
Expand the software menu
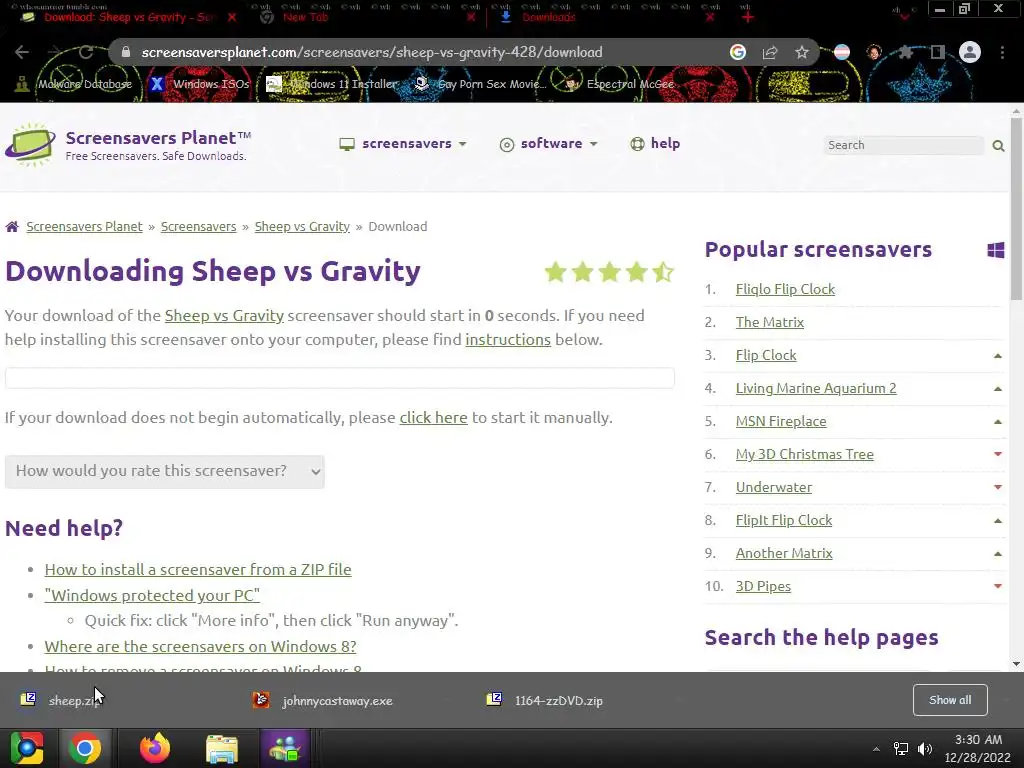coord(549,144)
